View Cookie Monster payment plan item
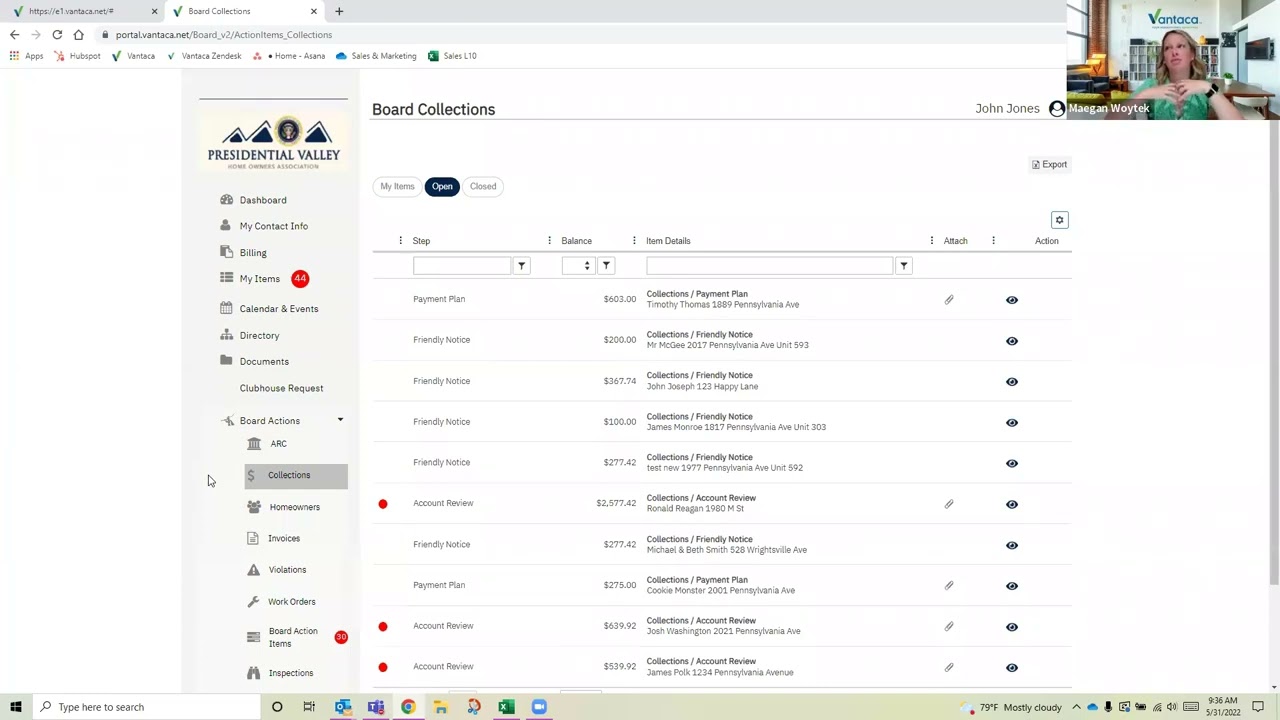 (x=1012, y=586)
